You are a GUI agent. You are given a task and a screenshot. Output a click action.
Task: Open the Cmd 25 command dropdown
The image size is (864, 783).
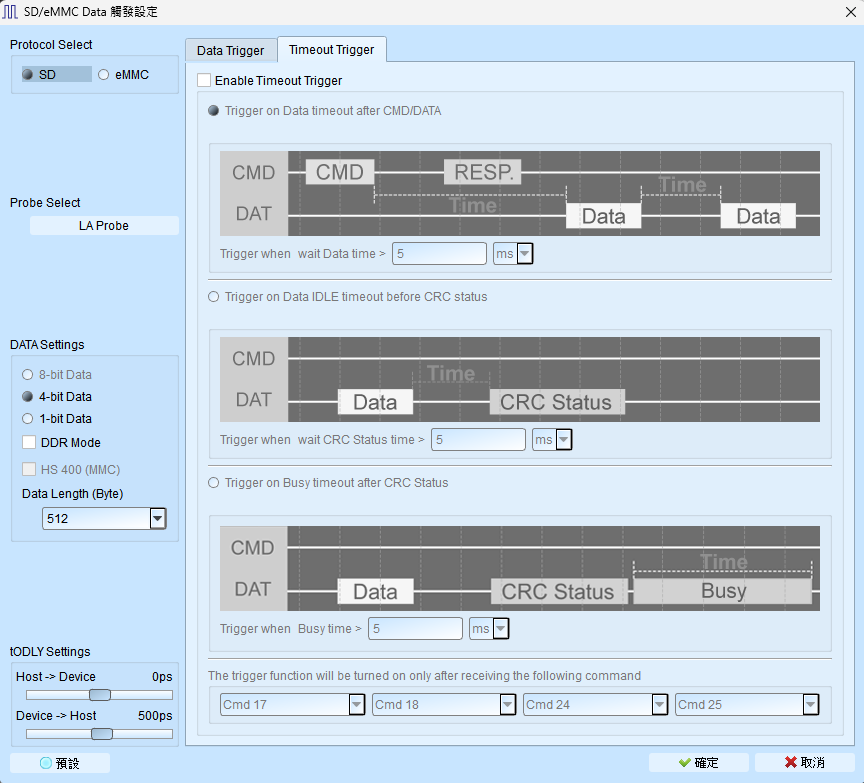click(747, 704)
